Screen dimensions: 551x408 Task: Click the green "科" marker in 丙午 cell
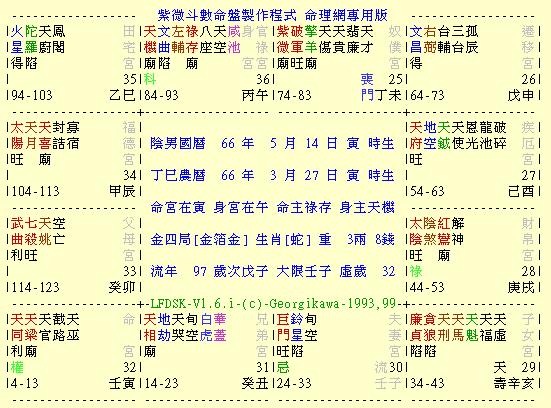click(150, 79)
